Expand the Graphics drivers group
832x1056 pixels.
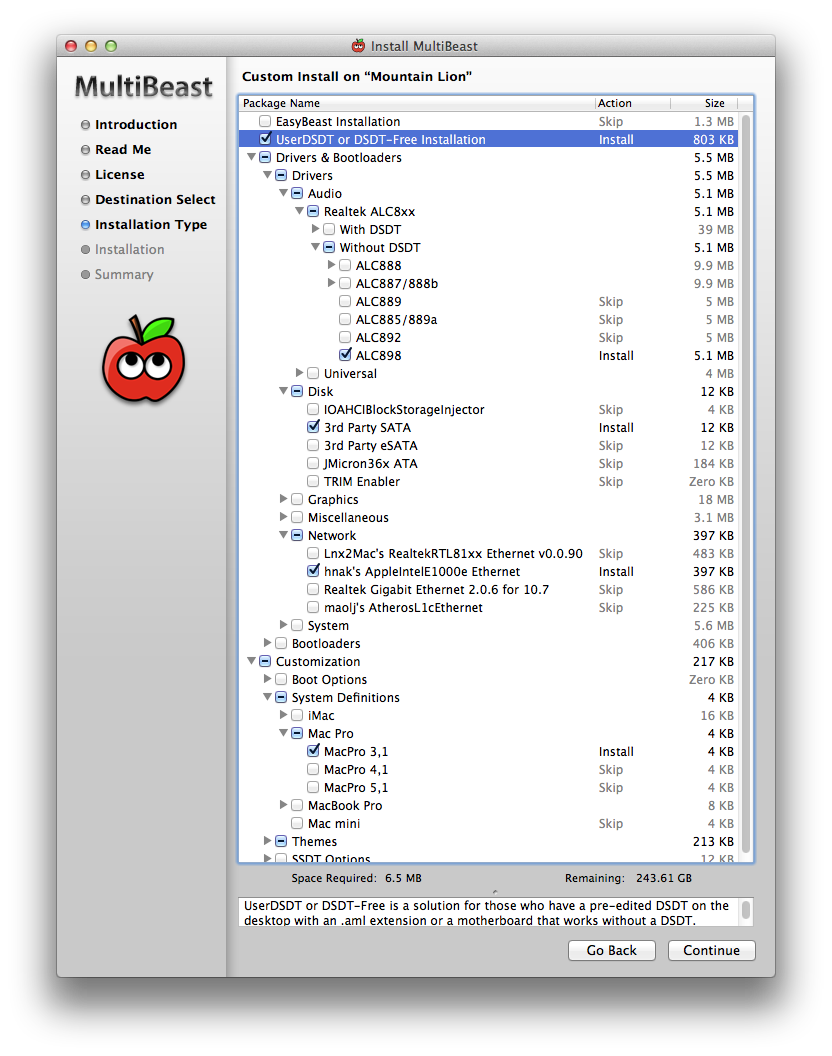click(284, 500)
